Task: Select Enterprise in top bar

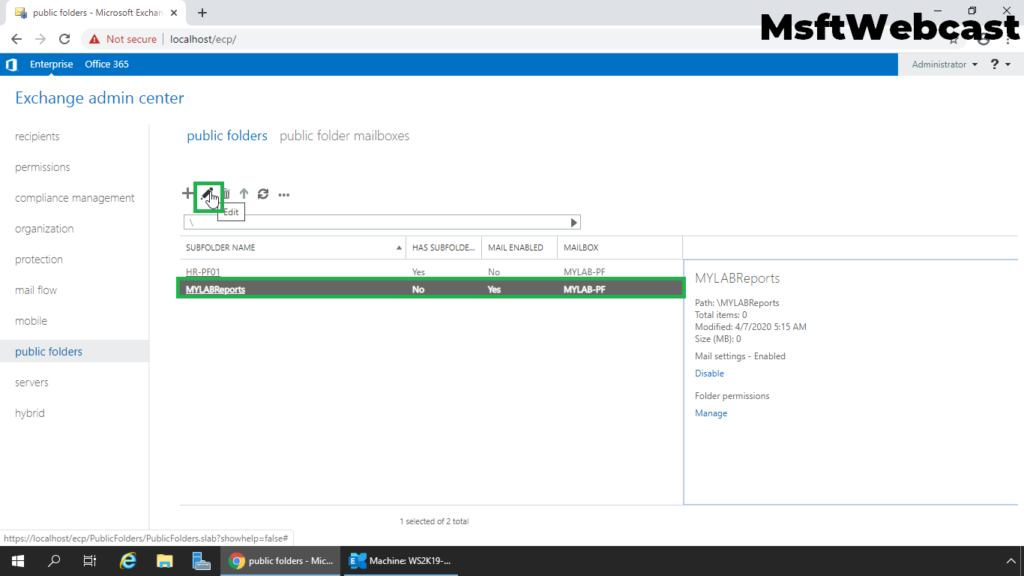Action: (51, 64)
